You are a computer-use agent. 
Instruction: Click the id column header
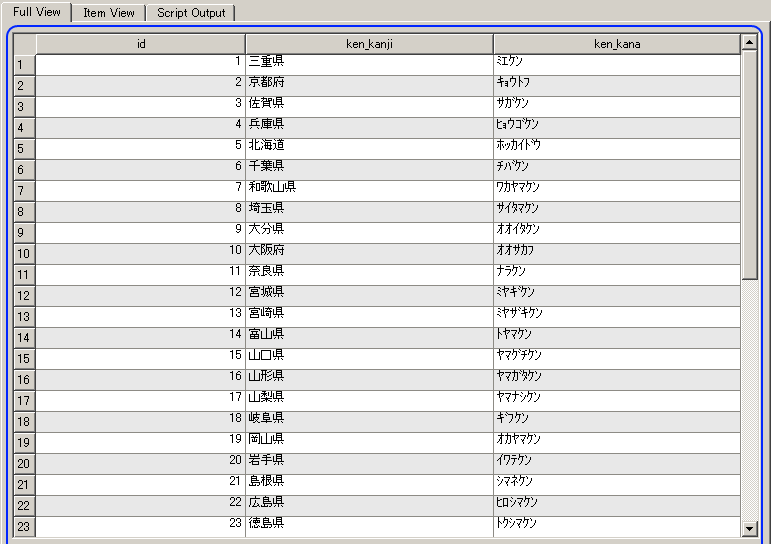tap(141, 44)
